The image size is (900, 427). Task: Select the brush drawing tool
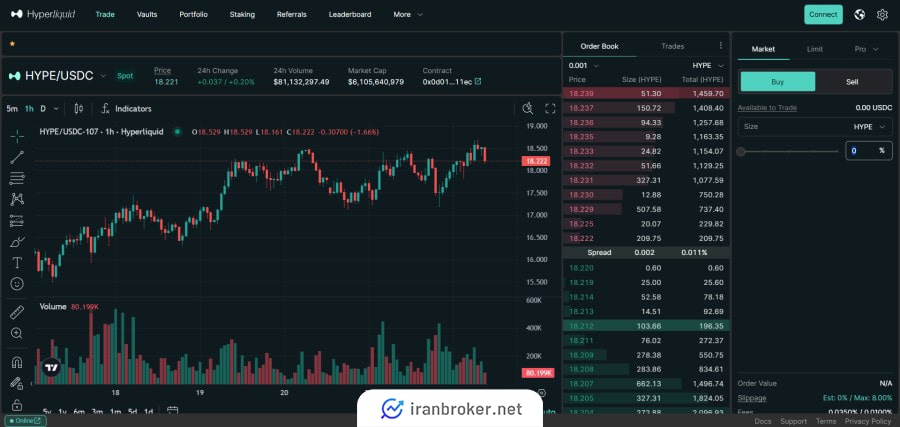pos(17,242)
